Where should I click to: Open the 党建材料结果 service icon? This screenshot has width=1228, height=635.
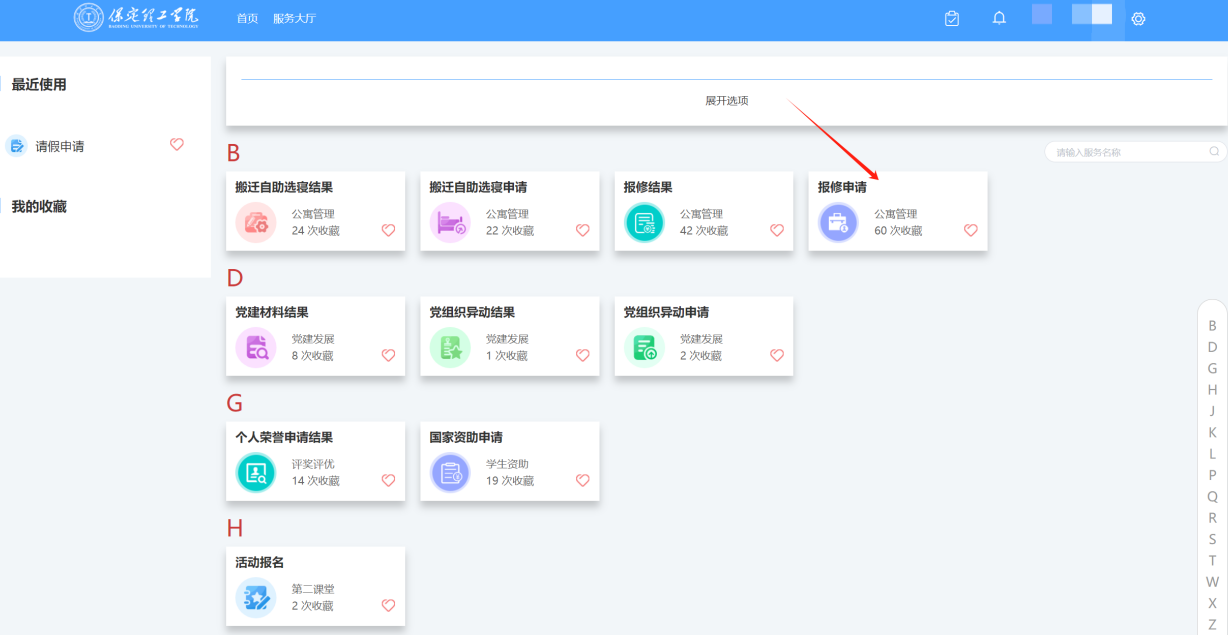(255, 345)
